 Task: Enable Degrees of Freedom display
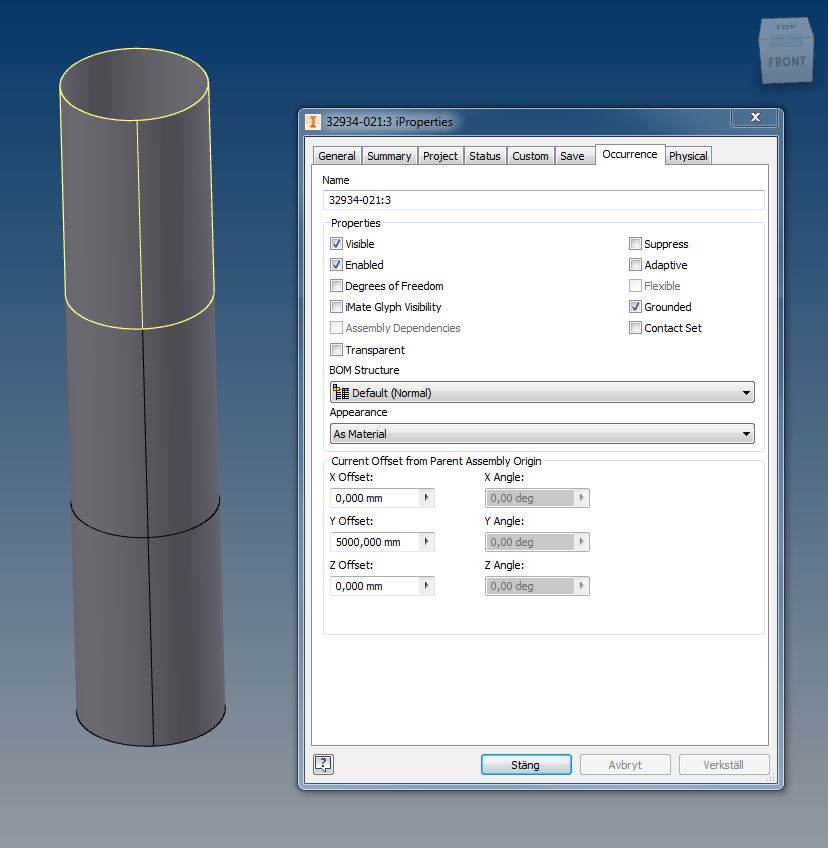[337, 286]
